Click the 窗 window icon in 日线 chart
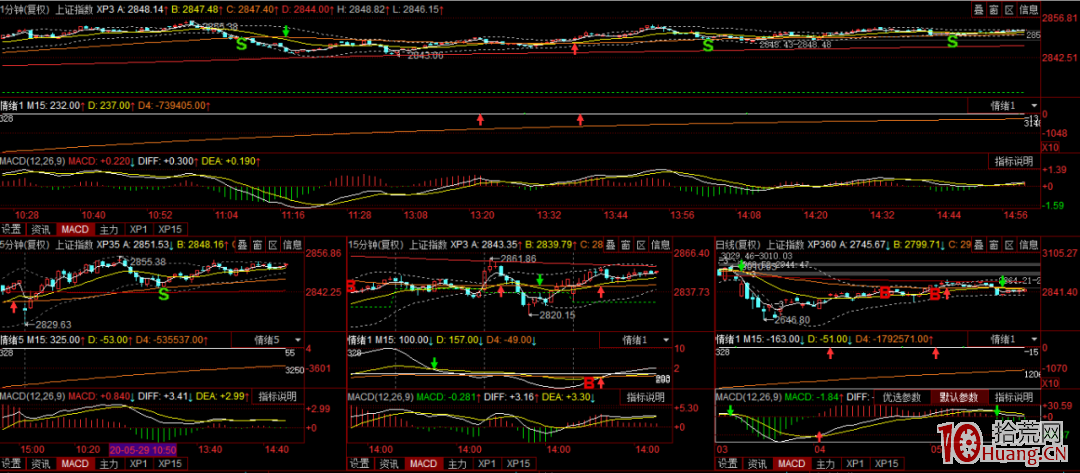The height and width of the screenshot is (473, 1080). click(x=994, y=244)
